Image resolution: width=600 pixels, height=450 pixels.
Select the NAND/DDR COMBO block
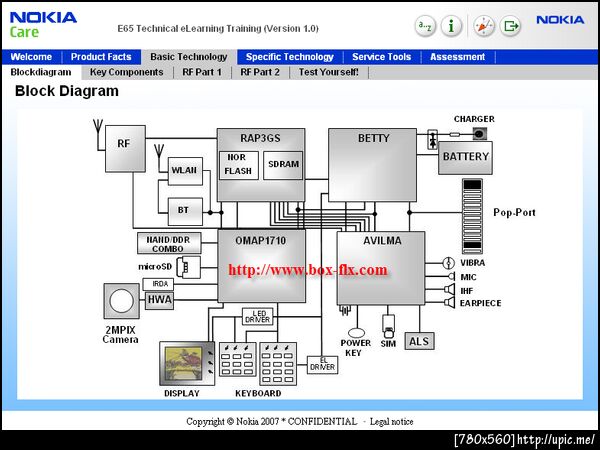pyautogui.click(x=169, y=243)
